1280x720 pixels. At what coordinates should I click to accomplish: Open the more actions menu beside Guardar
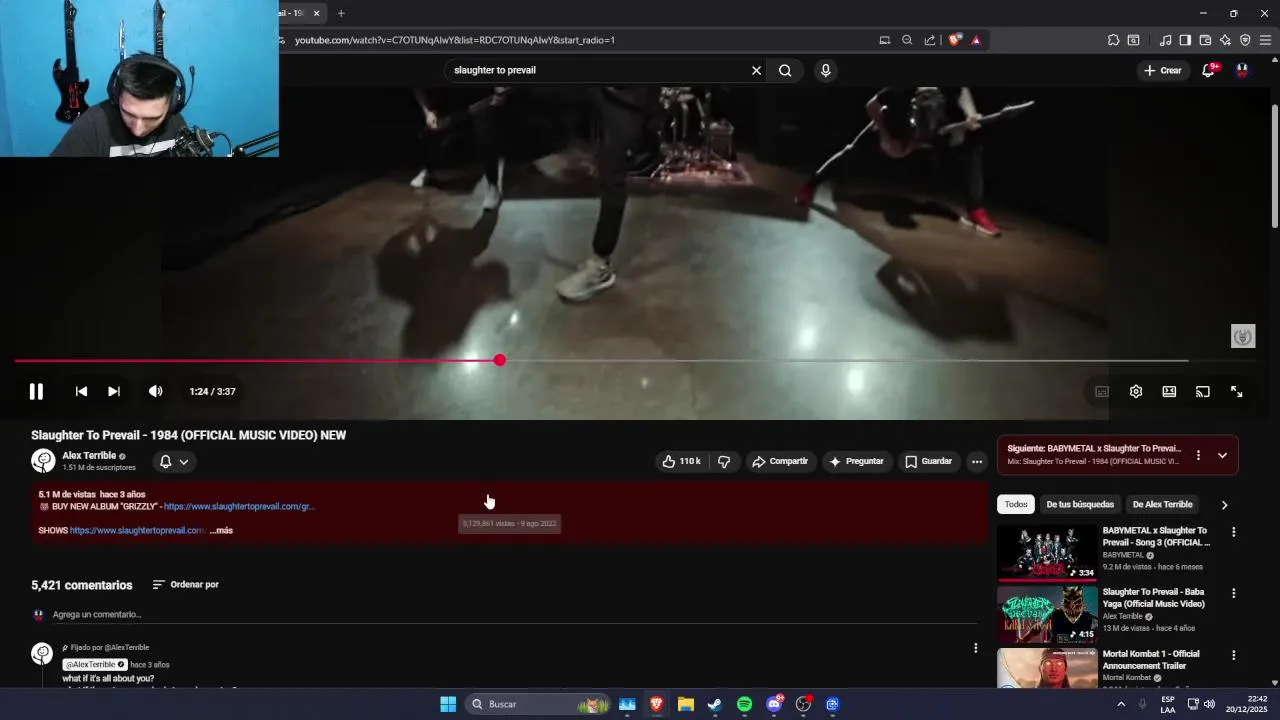[x=977, y=461]
